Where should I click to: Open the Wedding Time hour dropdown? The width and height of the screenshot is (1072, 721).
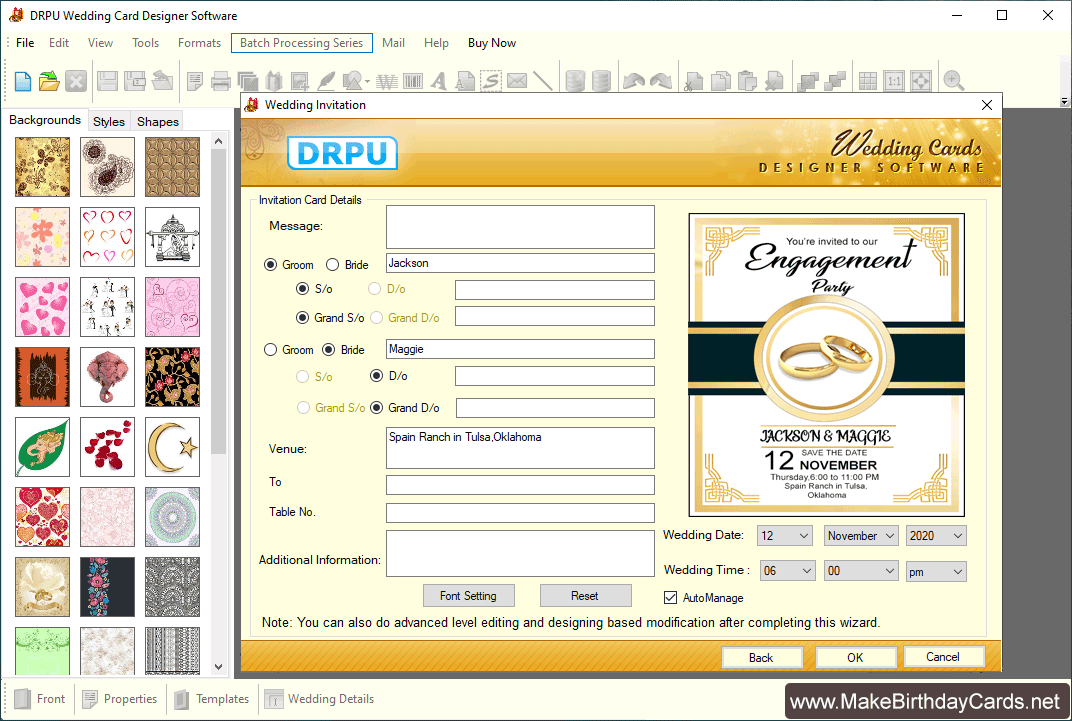coord(788,571)
